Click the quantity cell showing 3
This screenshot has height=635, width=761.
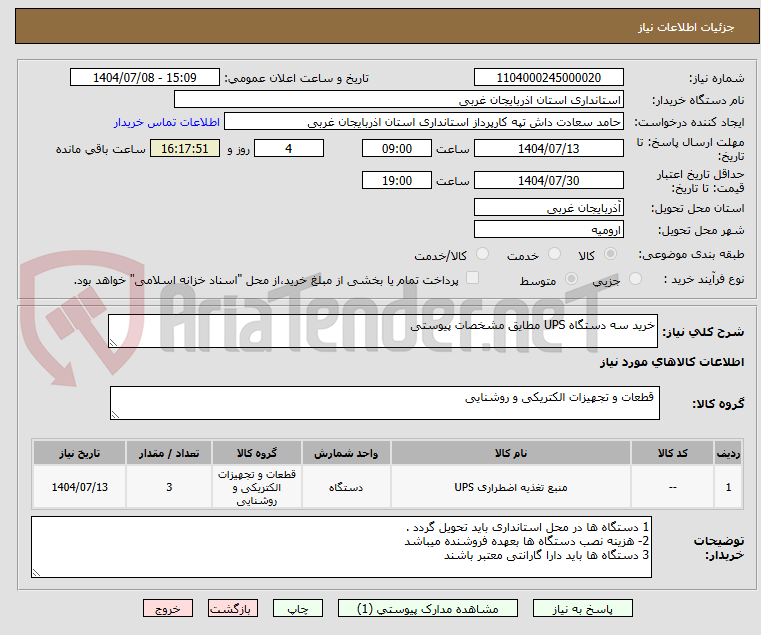169,487
